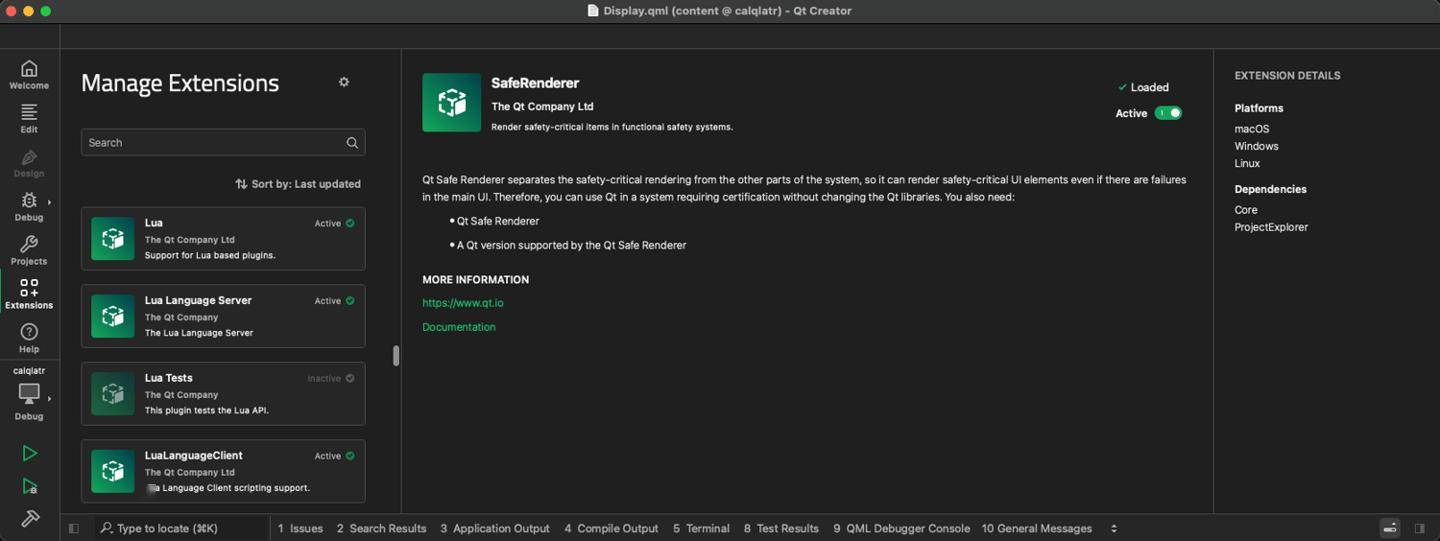Image resolution: width=1440 pixels, height=541 pixels.
Task: Open Sort by Last updated dropdown
Action: tap(298, 184)
